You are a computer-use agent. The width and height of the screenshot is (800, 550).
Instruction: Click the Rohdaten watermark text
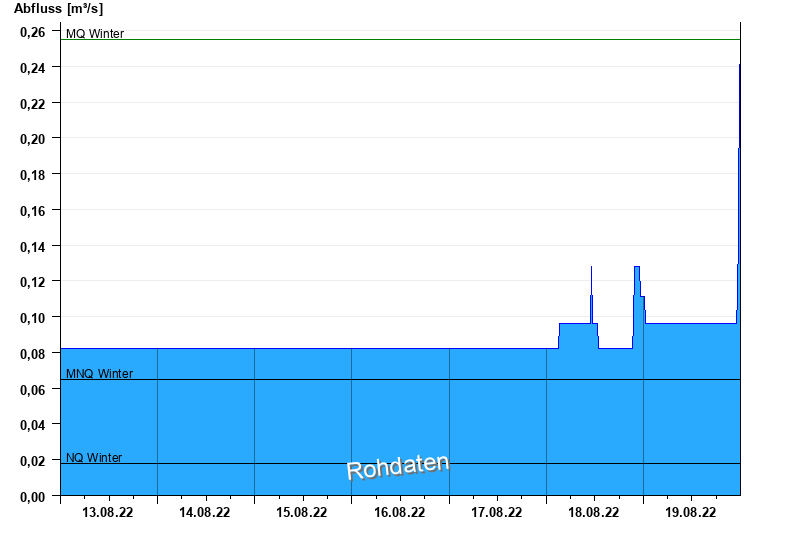coord(398,466)
